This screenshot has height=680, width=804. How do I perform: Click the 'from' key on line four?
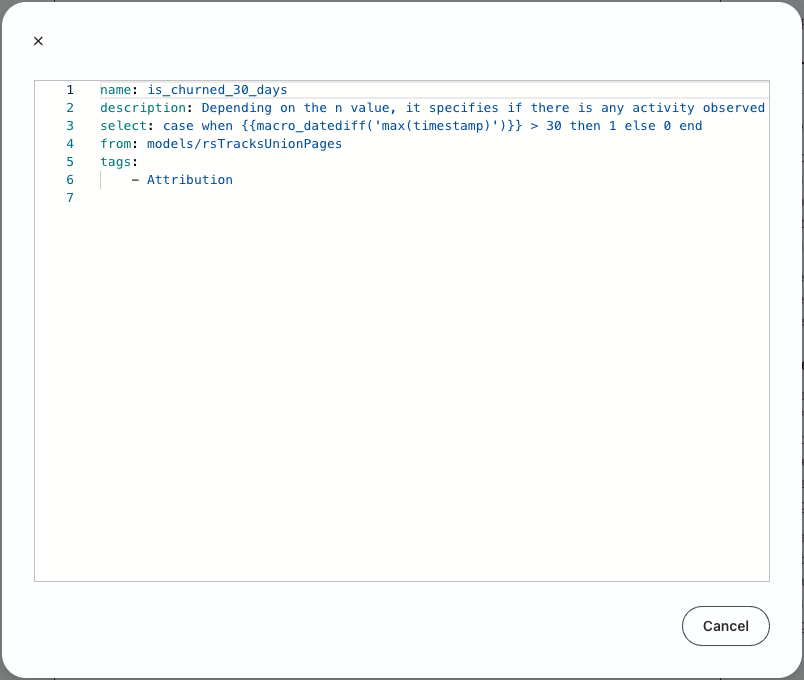click(115, 144)
